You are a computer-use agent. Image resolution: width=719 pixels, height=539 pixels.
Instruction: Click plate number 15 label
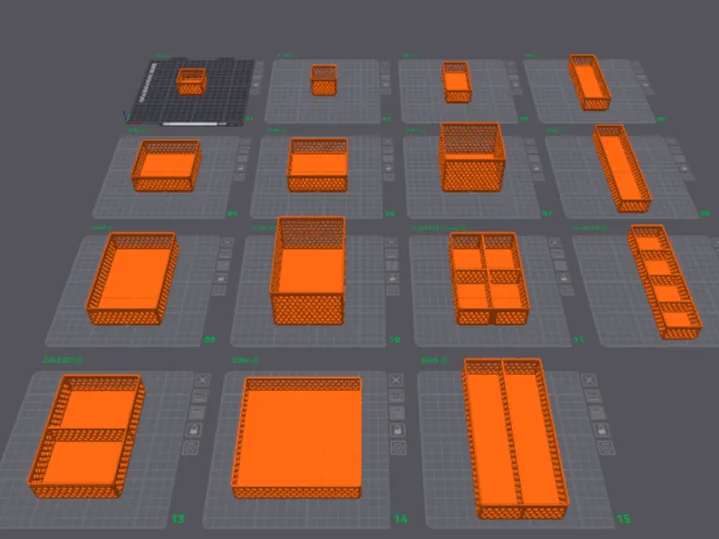[x=624, y=519]
